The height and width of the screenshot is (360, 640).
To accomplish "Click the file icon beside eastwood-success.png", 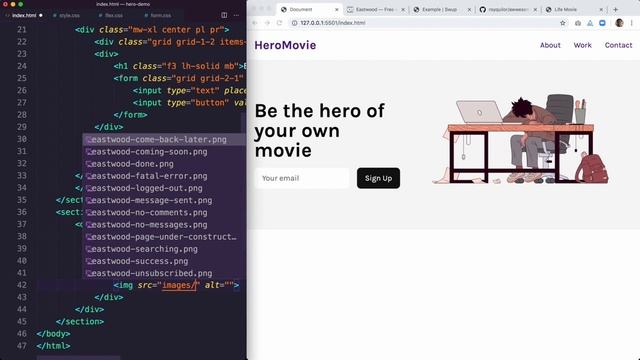I will point(88,261).
